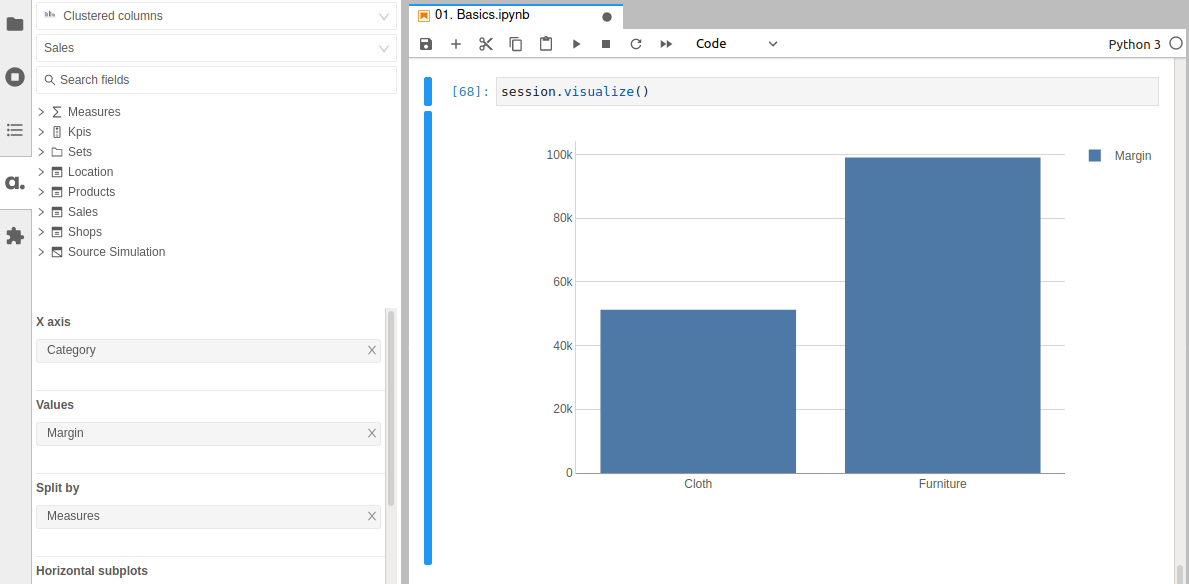The height and width of the screenshot is (584, 1189).
Task: Click the [68] cell execution prompt
Action: [470, 92]
